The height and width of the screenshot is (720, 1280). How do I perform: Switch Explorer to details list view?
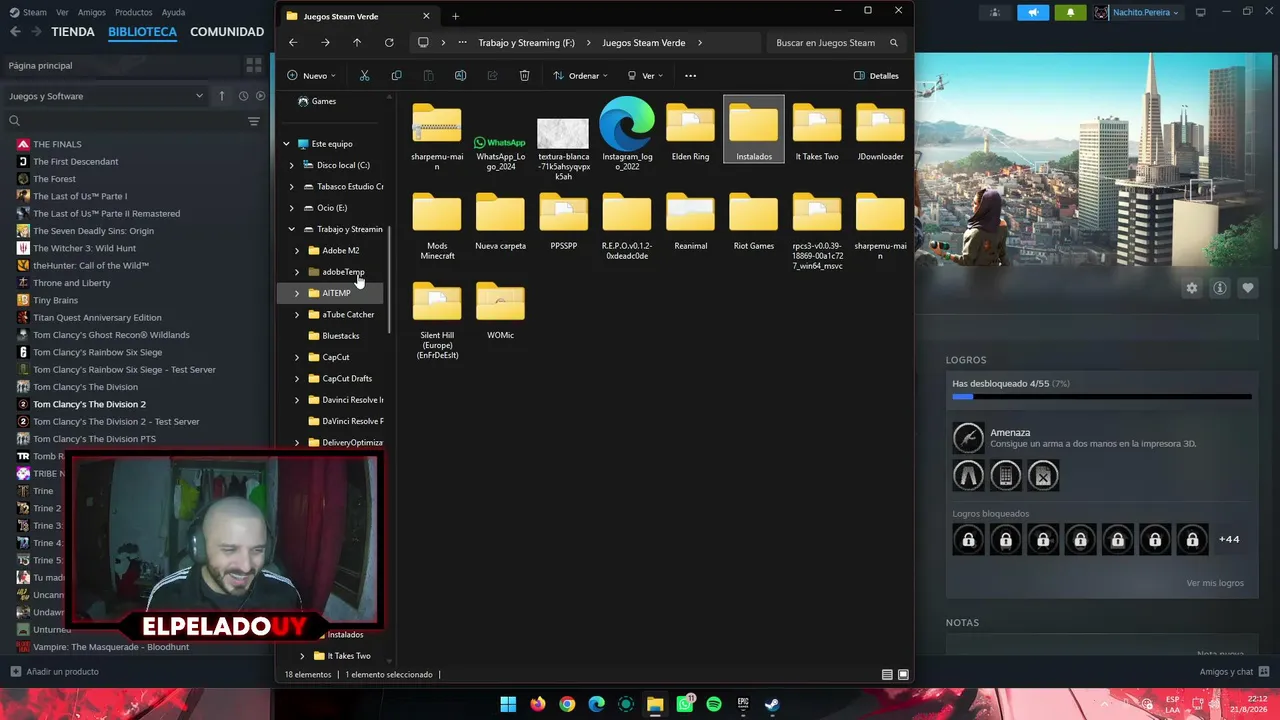pos(887,675)
